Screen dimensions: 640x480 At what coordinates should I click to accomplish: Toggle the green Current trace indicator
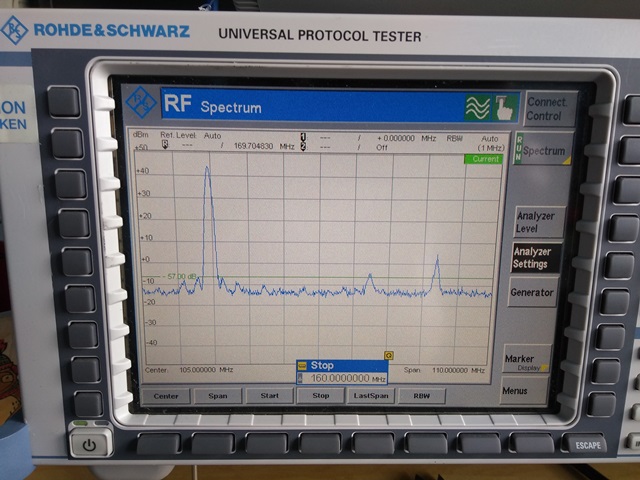point(483,159)
